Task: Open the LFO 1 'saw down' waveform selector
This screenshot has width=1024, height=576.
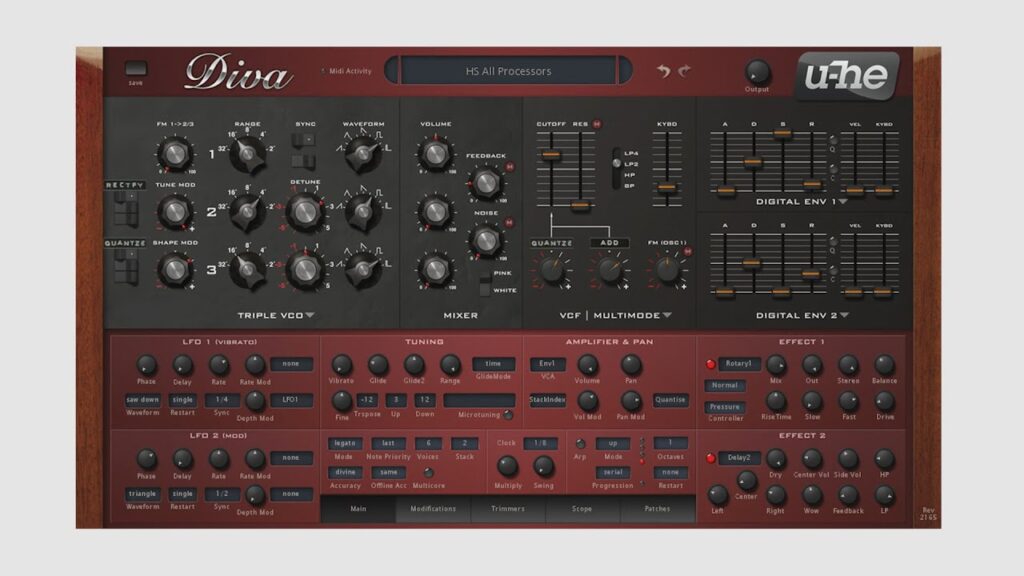Action: (142, 400)
